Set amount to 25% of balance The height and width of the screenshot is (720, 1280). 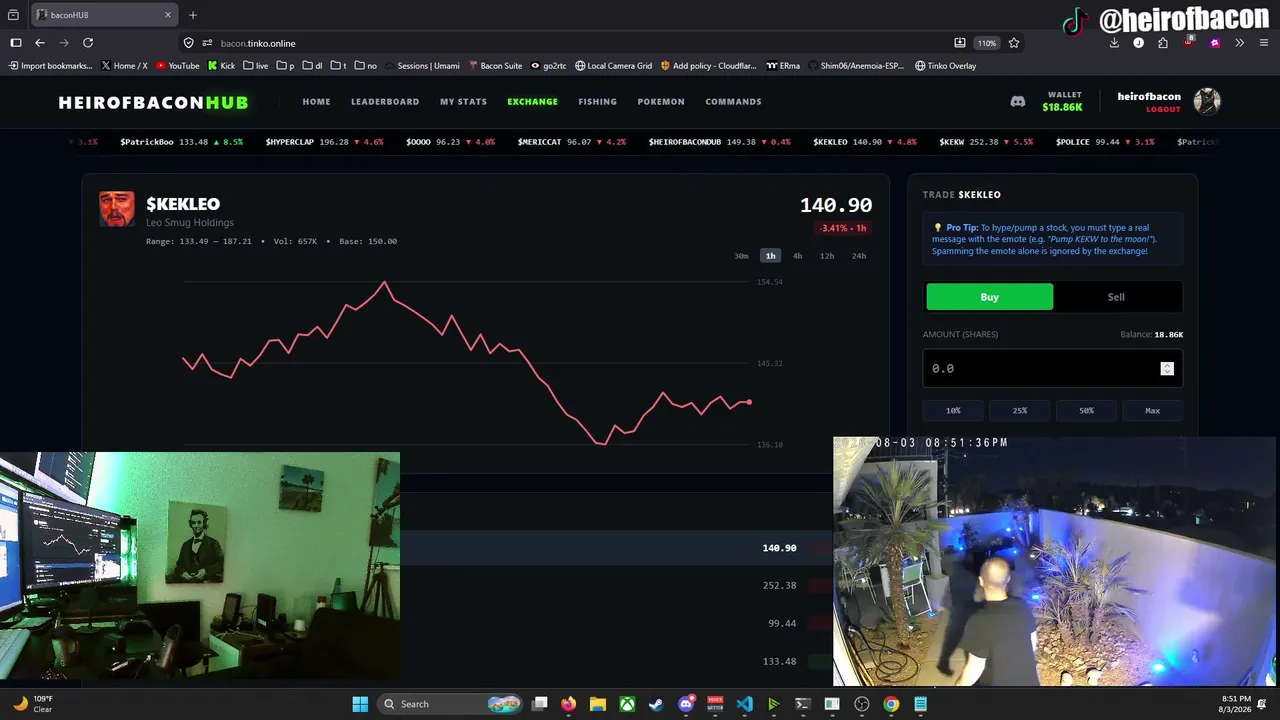(x=1020, y=411)
